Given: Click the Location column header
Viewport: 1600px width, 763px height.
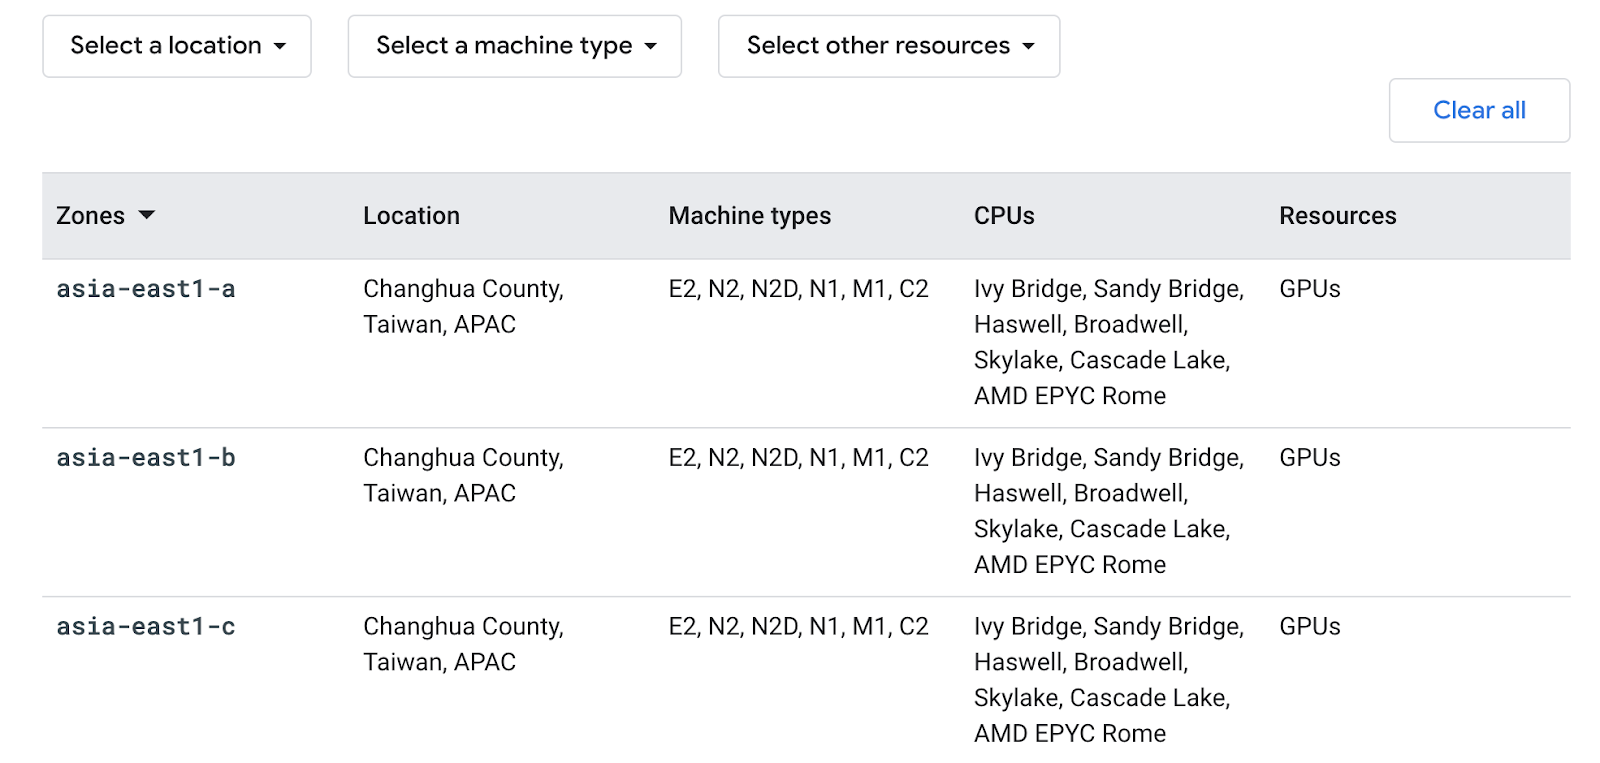Looking at the screenshot, I should (411, 216).
